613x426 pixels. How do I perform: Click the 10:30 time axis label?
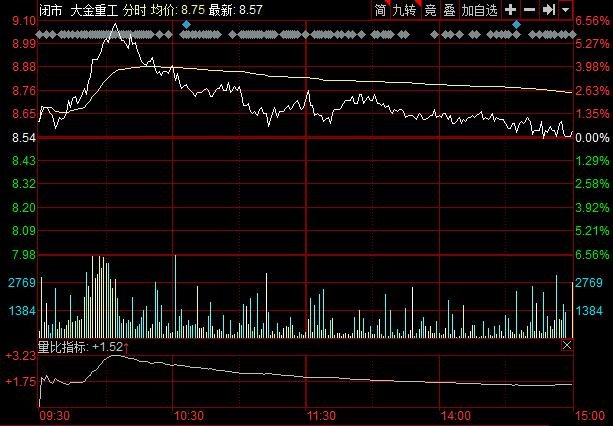[x=188, y=416]
